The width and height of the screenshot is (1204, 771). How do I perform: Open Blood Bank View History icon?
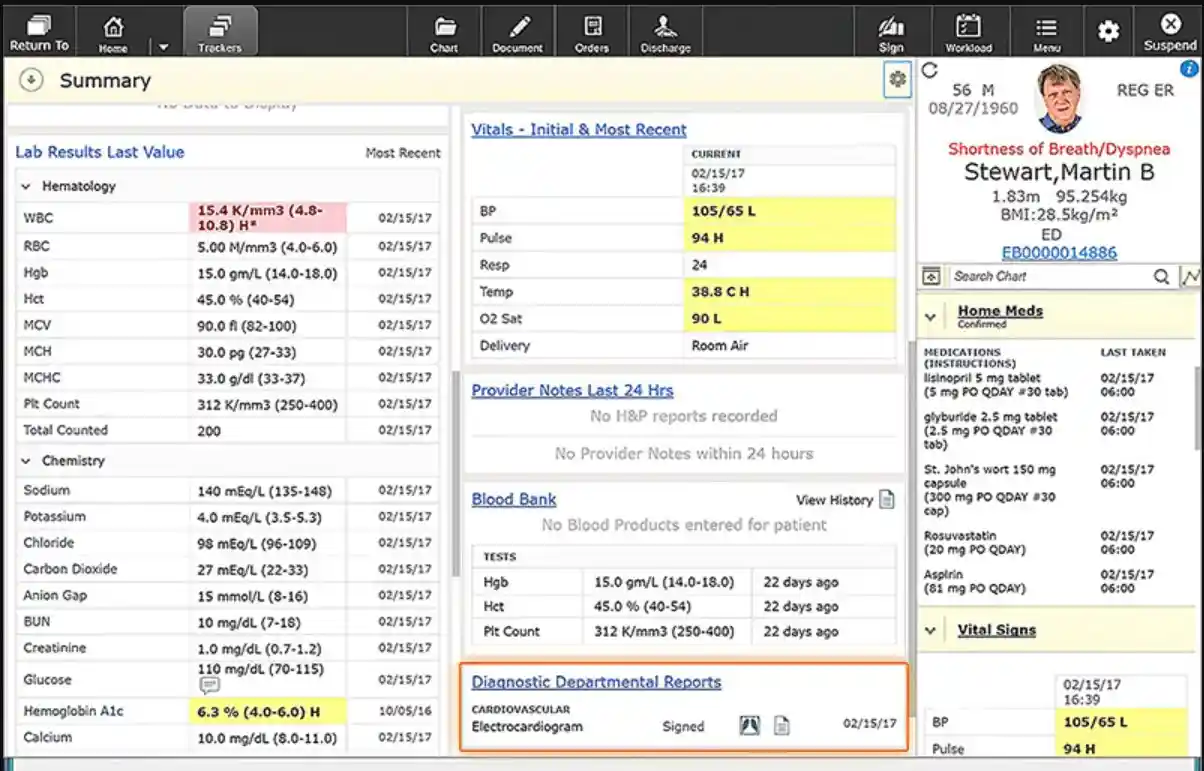pyautogui.click(x=885, y=500)
